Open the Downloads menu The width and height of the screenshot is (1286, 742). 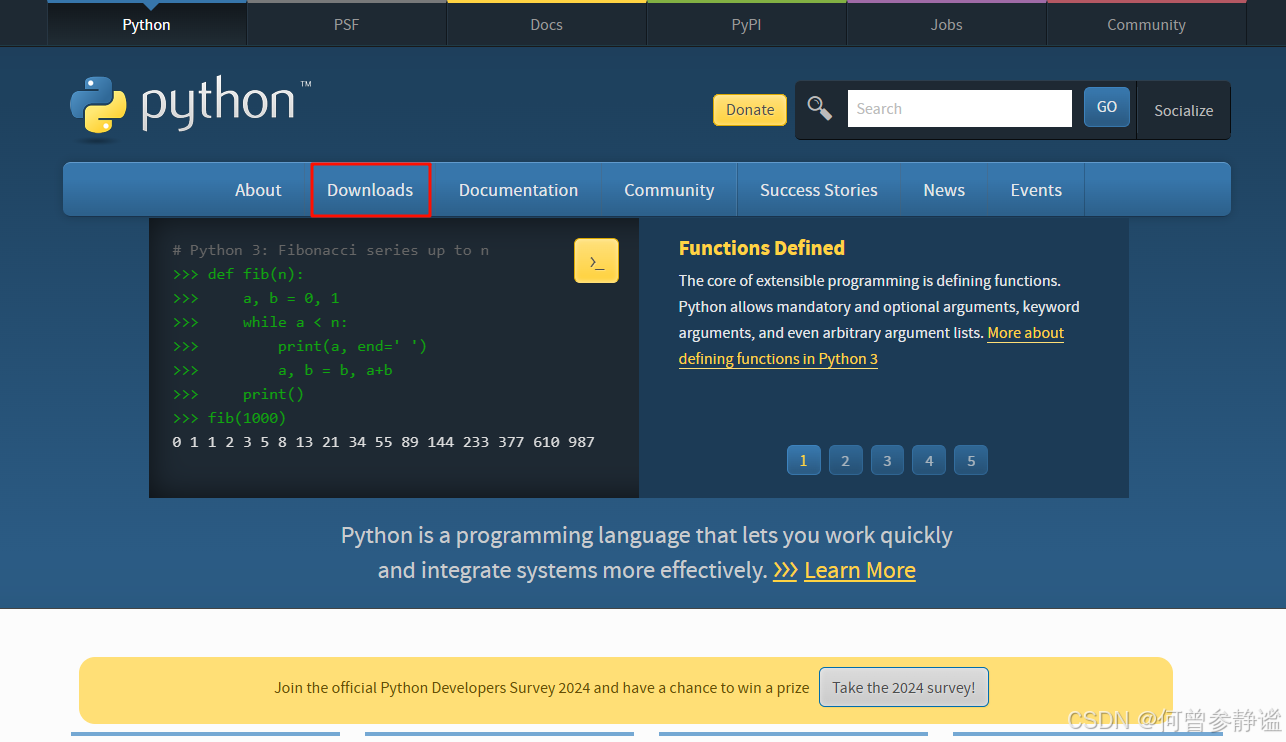(370, 190)
